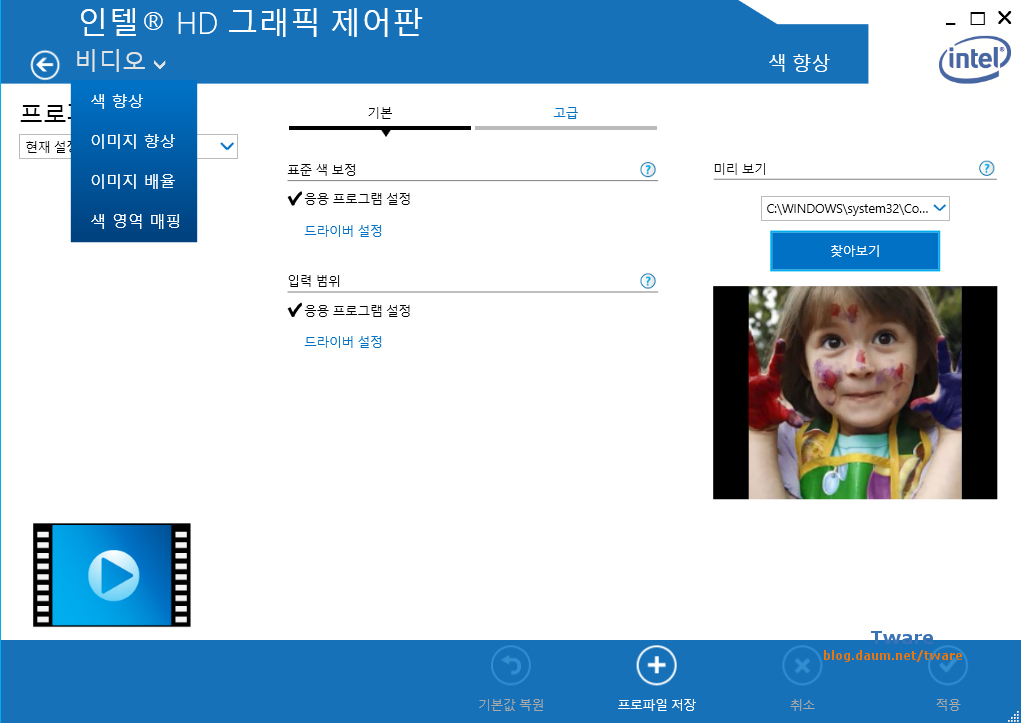The image size is (1021, 723).
Task: Click the 프로파일 저장 label
Action: click(x=656, y=705)
